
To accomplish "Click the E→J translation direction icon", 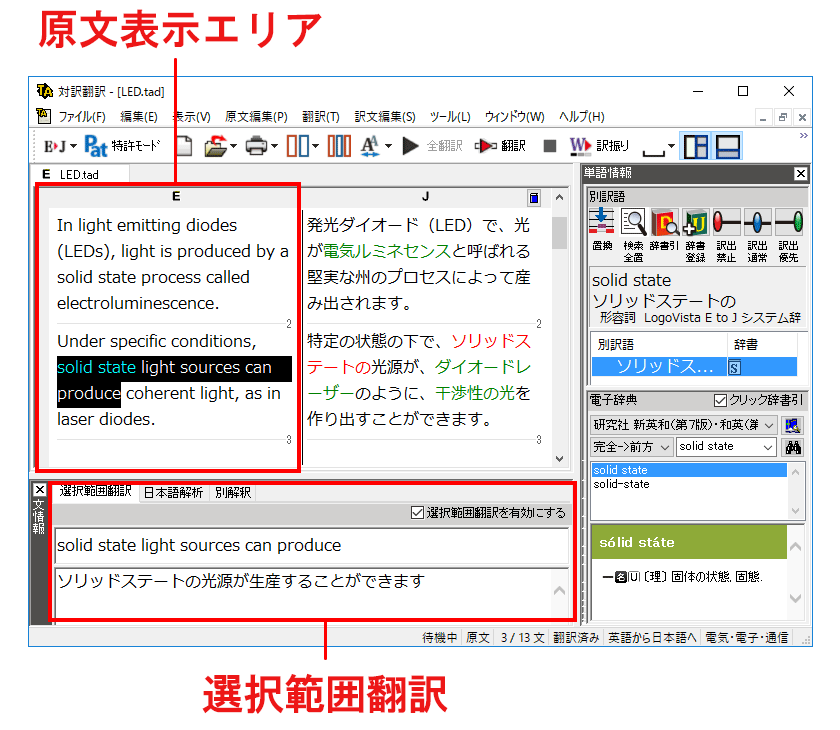I will [x=55, y=146].
